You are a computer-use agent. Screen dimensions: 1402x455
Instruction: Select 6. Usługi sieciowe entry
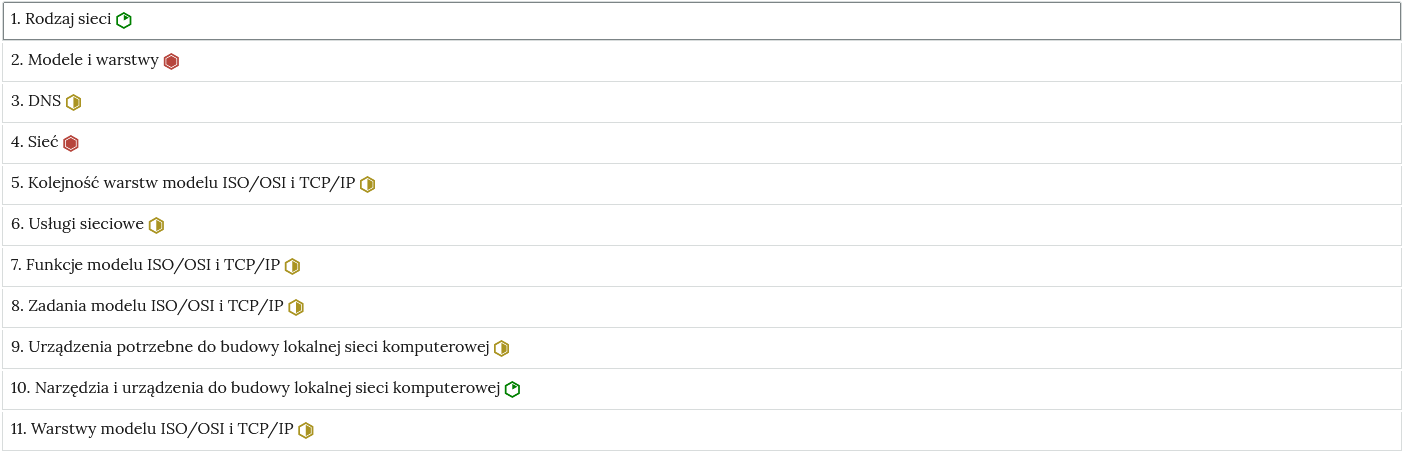click(701, 225)
